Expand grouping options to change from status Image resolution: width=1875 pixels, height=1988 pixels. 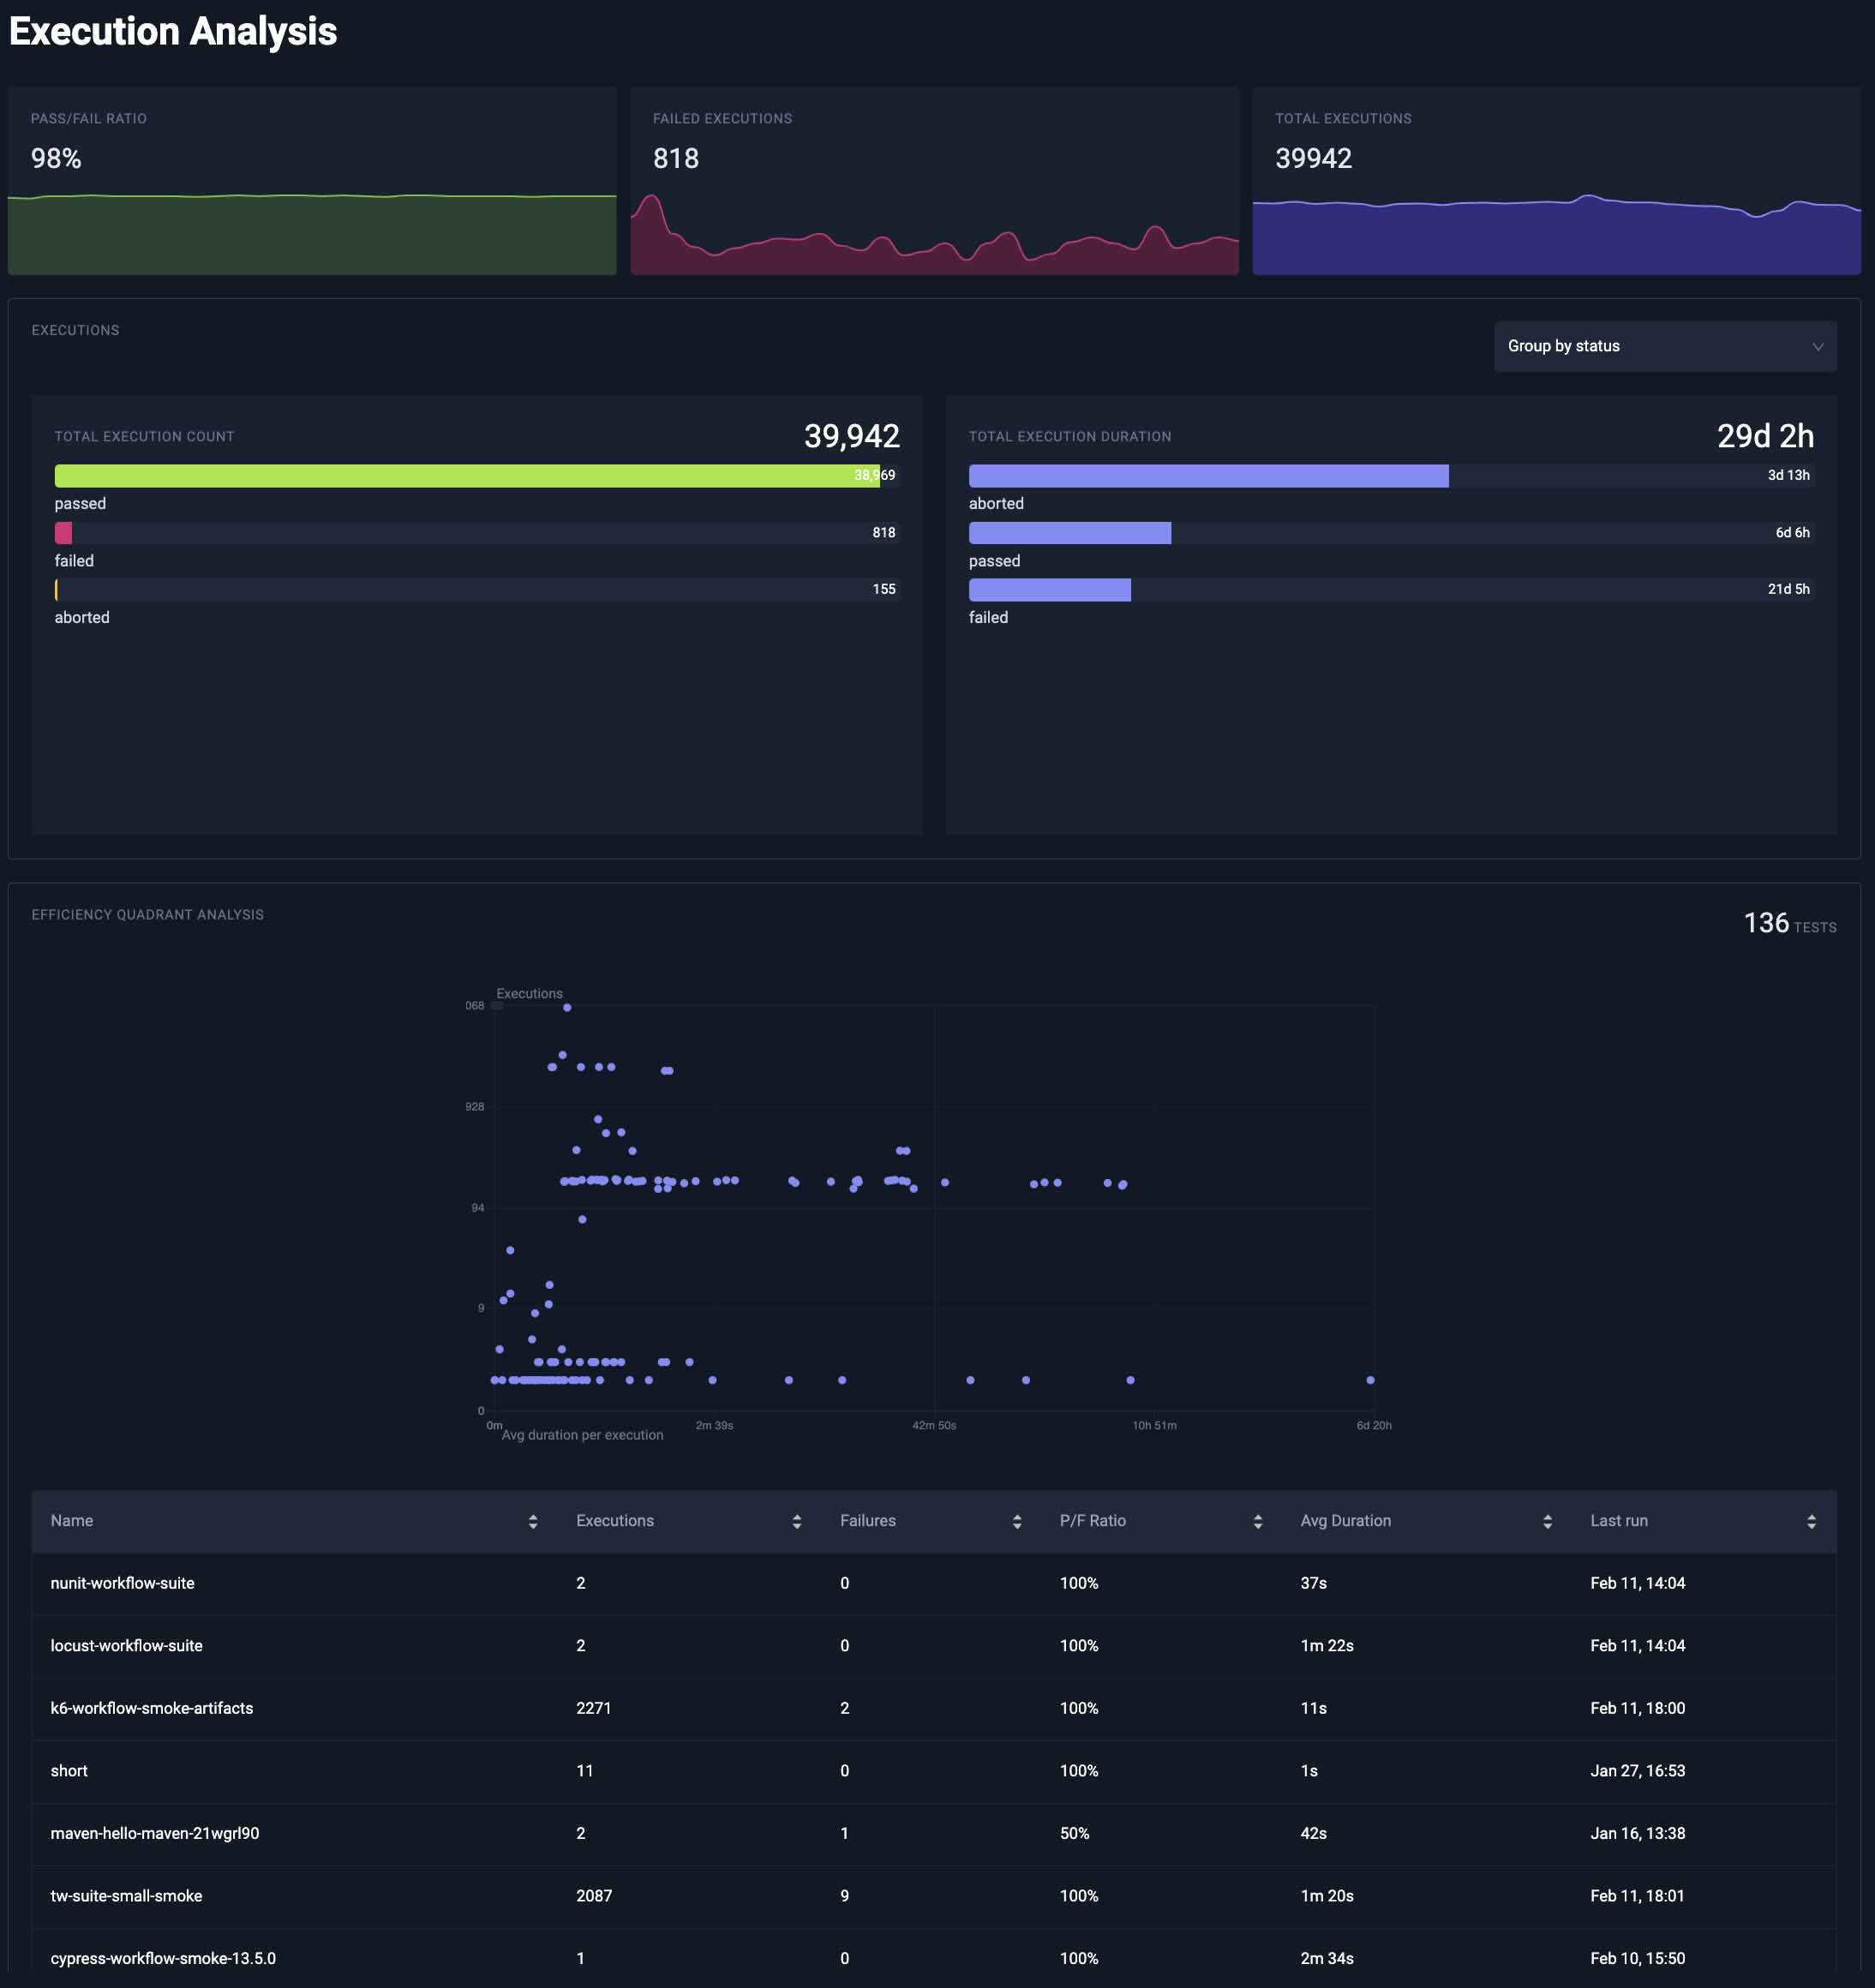[1664, 346]
